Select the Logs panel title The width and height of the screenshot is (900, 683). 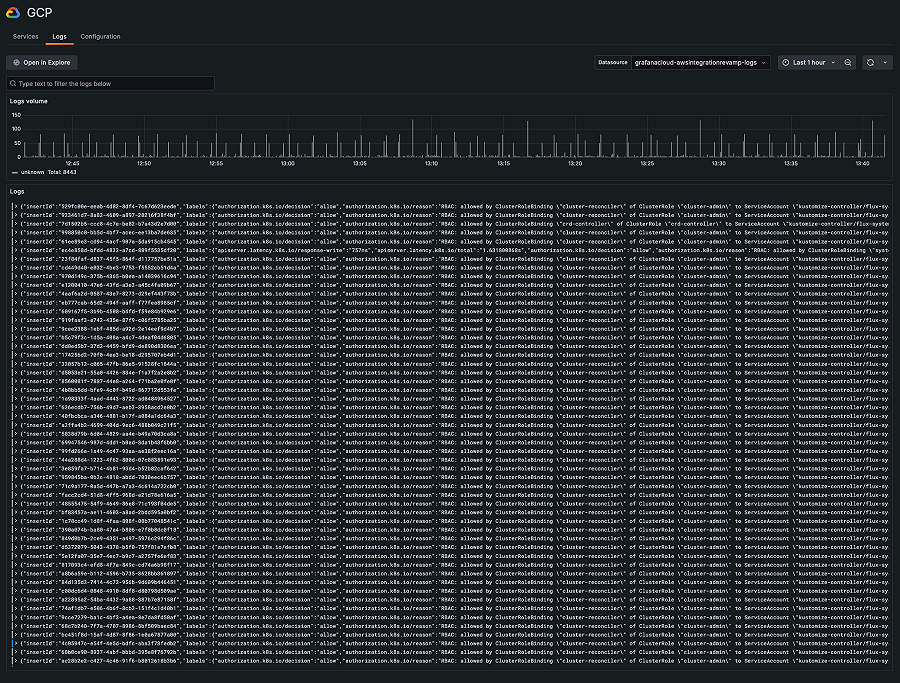point(17,191)
